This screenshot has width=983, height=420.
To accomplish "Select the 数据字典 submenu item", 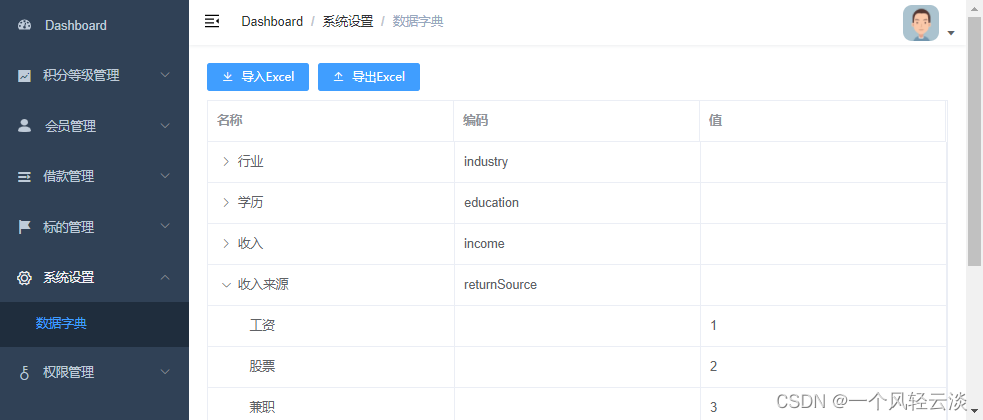I will tap(94, 324).
